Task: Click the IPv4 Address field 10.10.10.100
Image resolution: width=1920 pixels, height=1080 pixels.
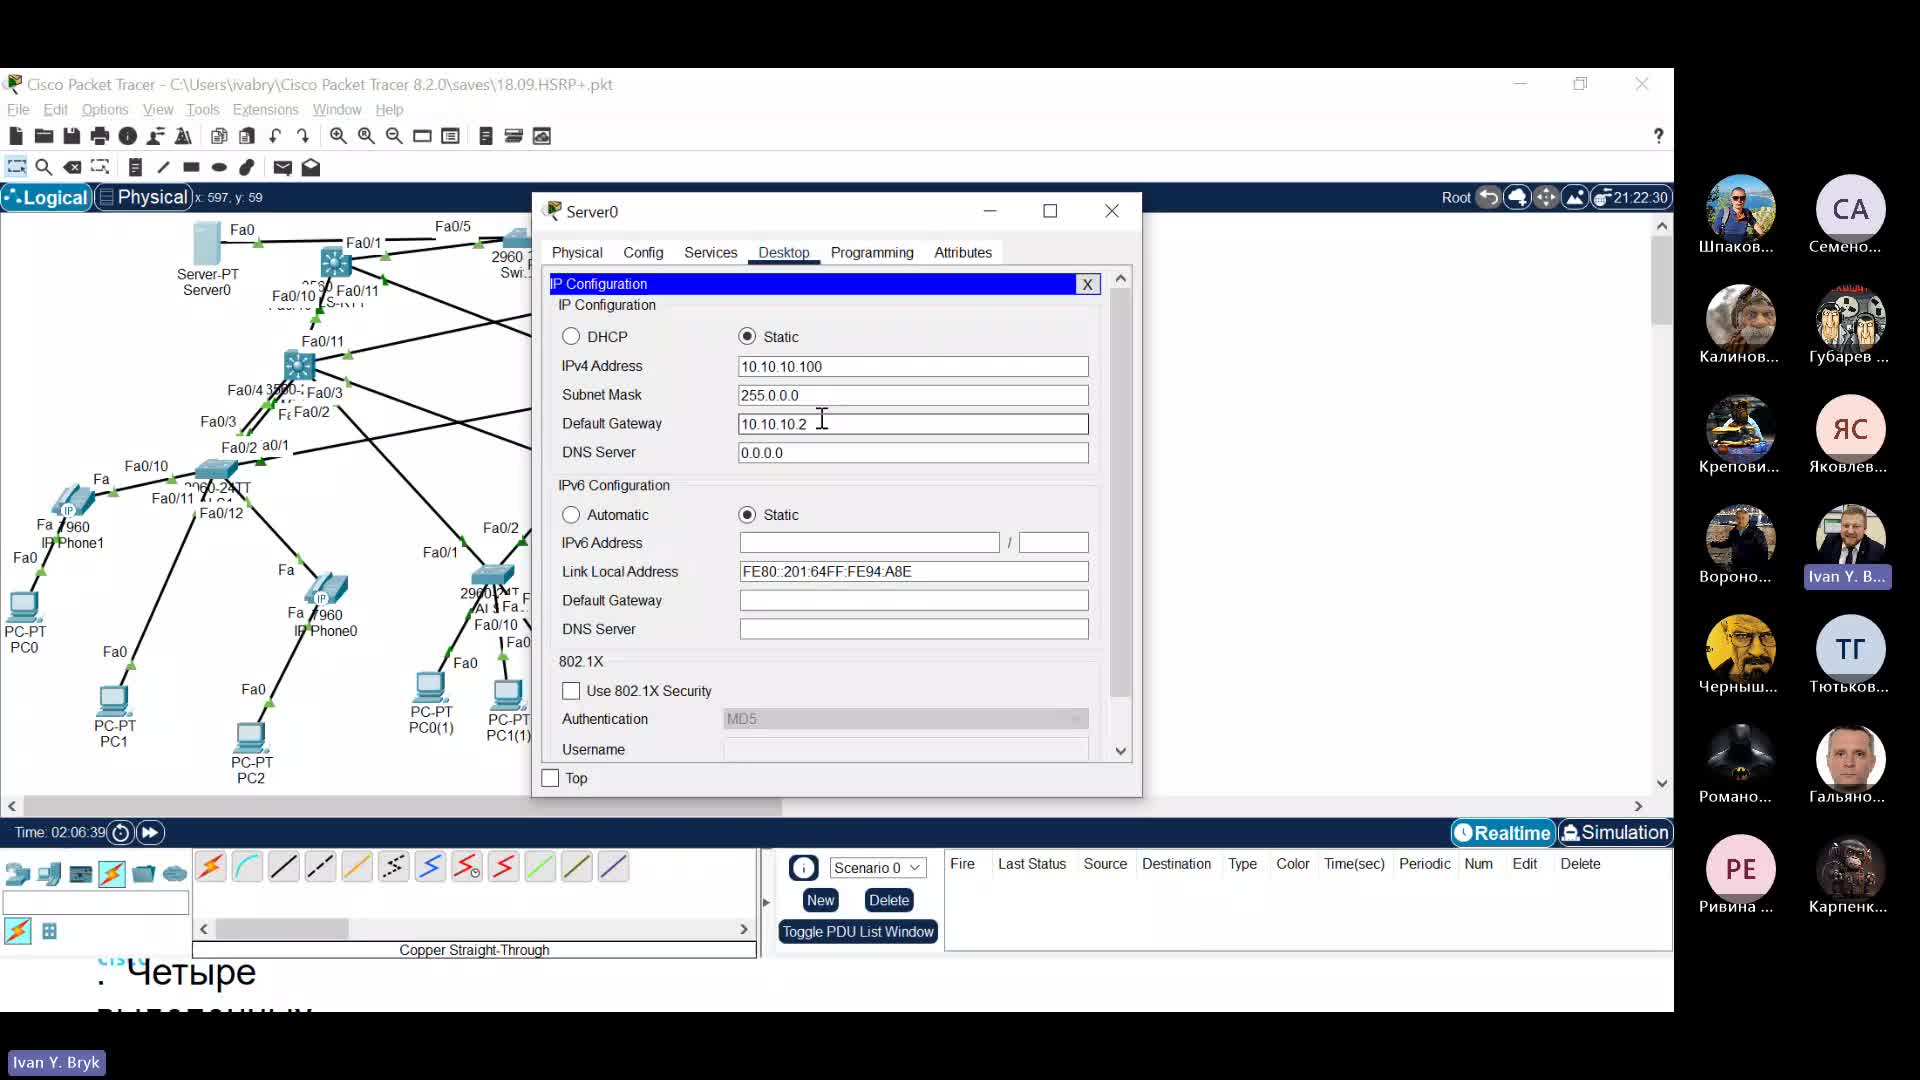Action: 913,367
